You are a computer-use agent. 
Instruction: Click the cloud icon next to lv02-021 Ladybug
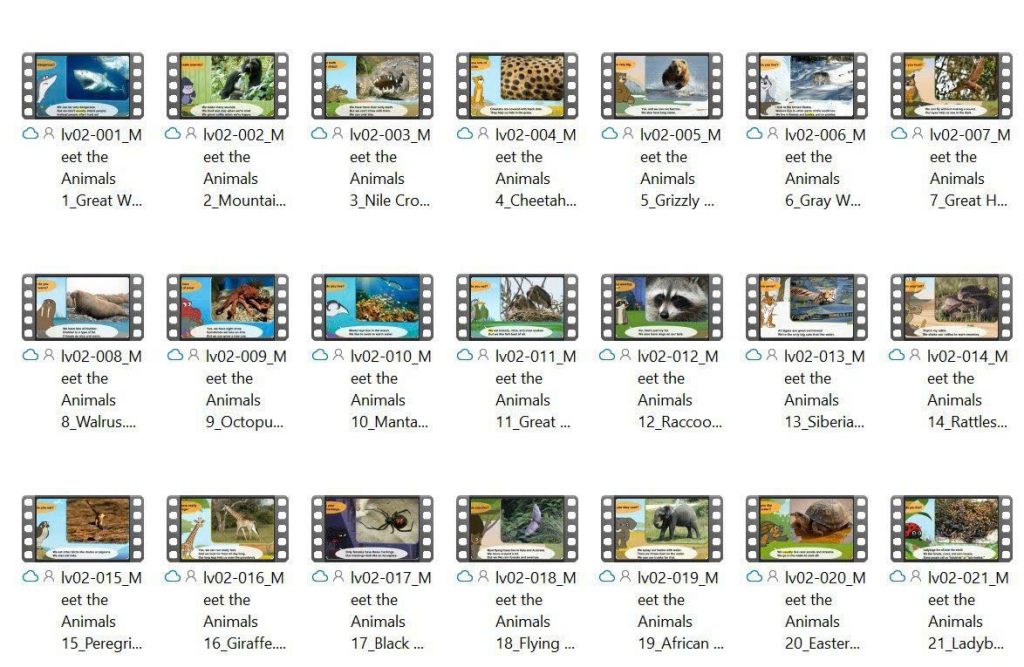(x=898, y=577)
